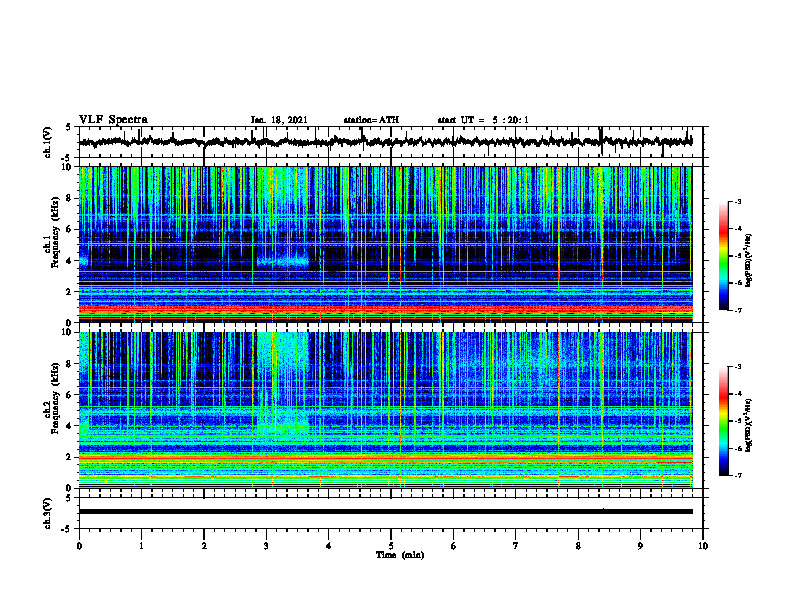The height and width of the screenshot is (612, 792).
Task: Click the "-3" label on ch.1 colorbar
Action: [737, 201]
